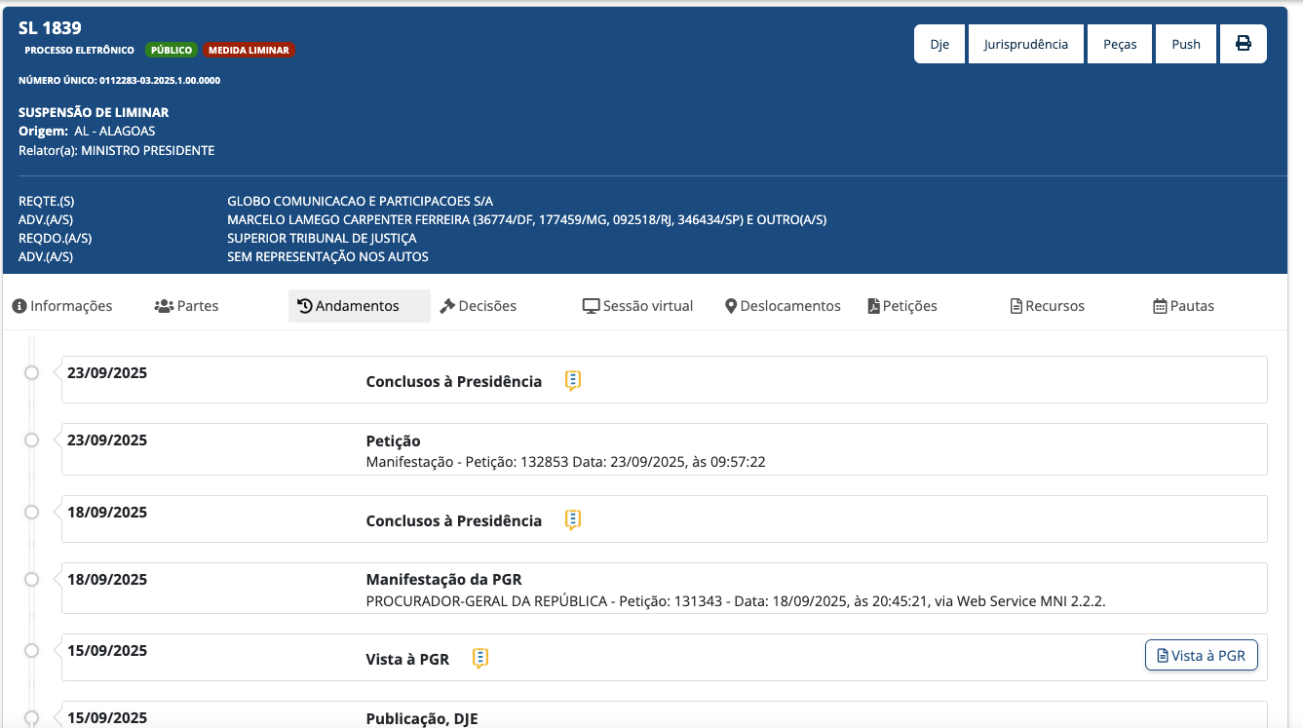Screen dimensions: 1303x728
Task: Click timeline marker beside Petição entry
Action: [x=32, y=440]
